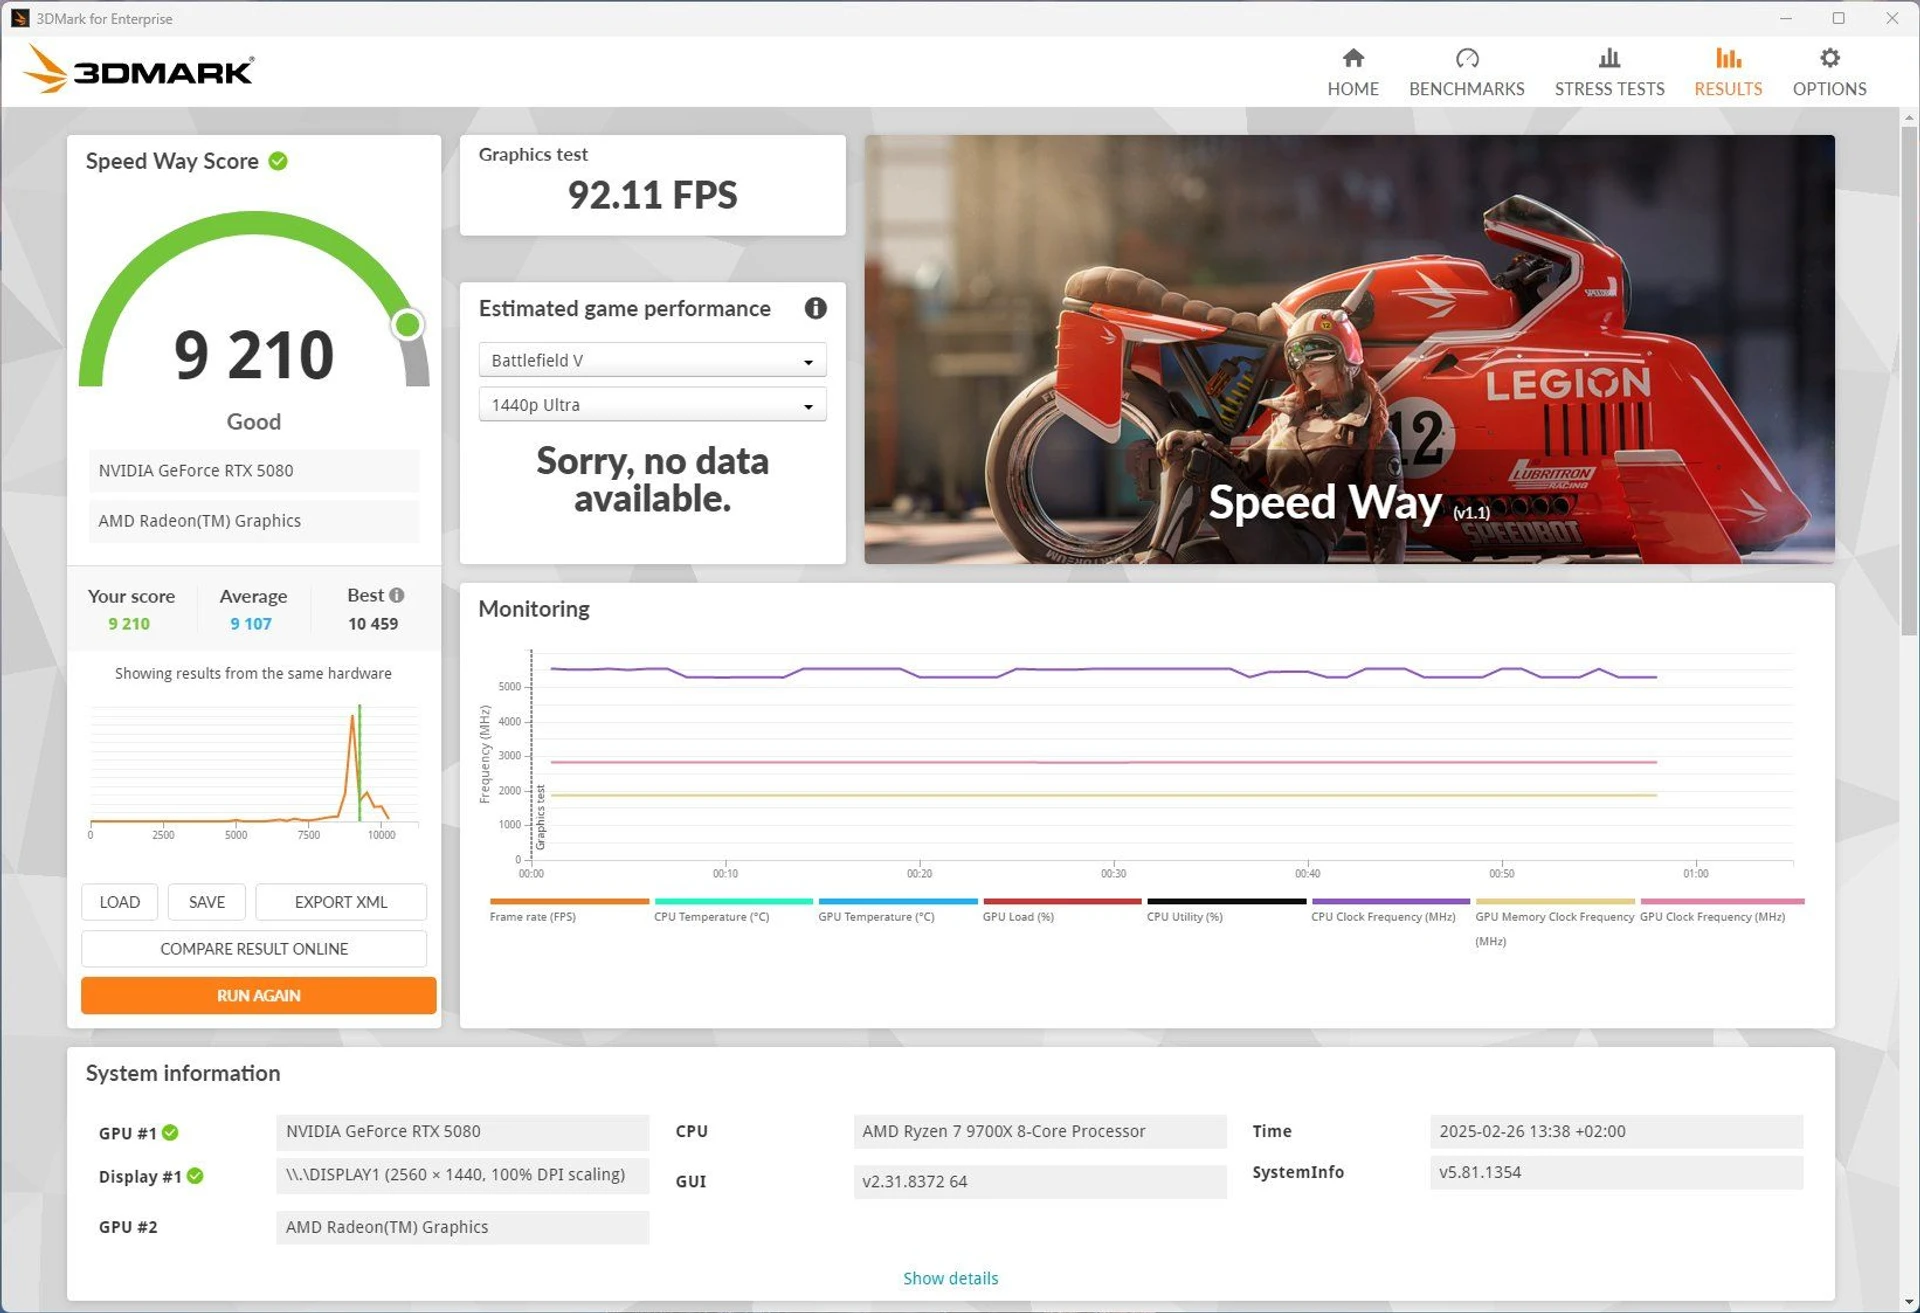The image size is (1920, 1313).
Task: Select the Time value 2025-02-26 13:38
Action: coord(1616,1131)
